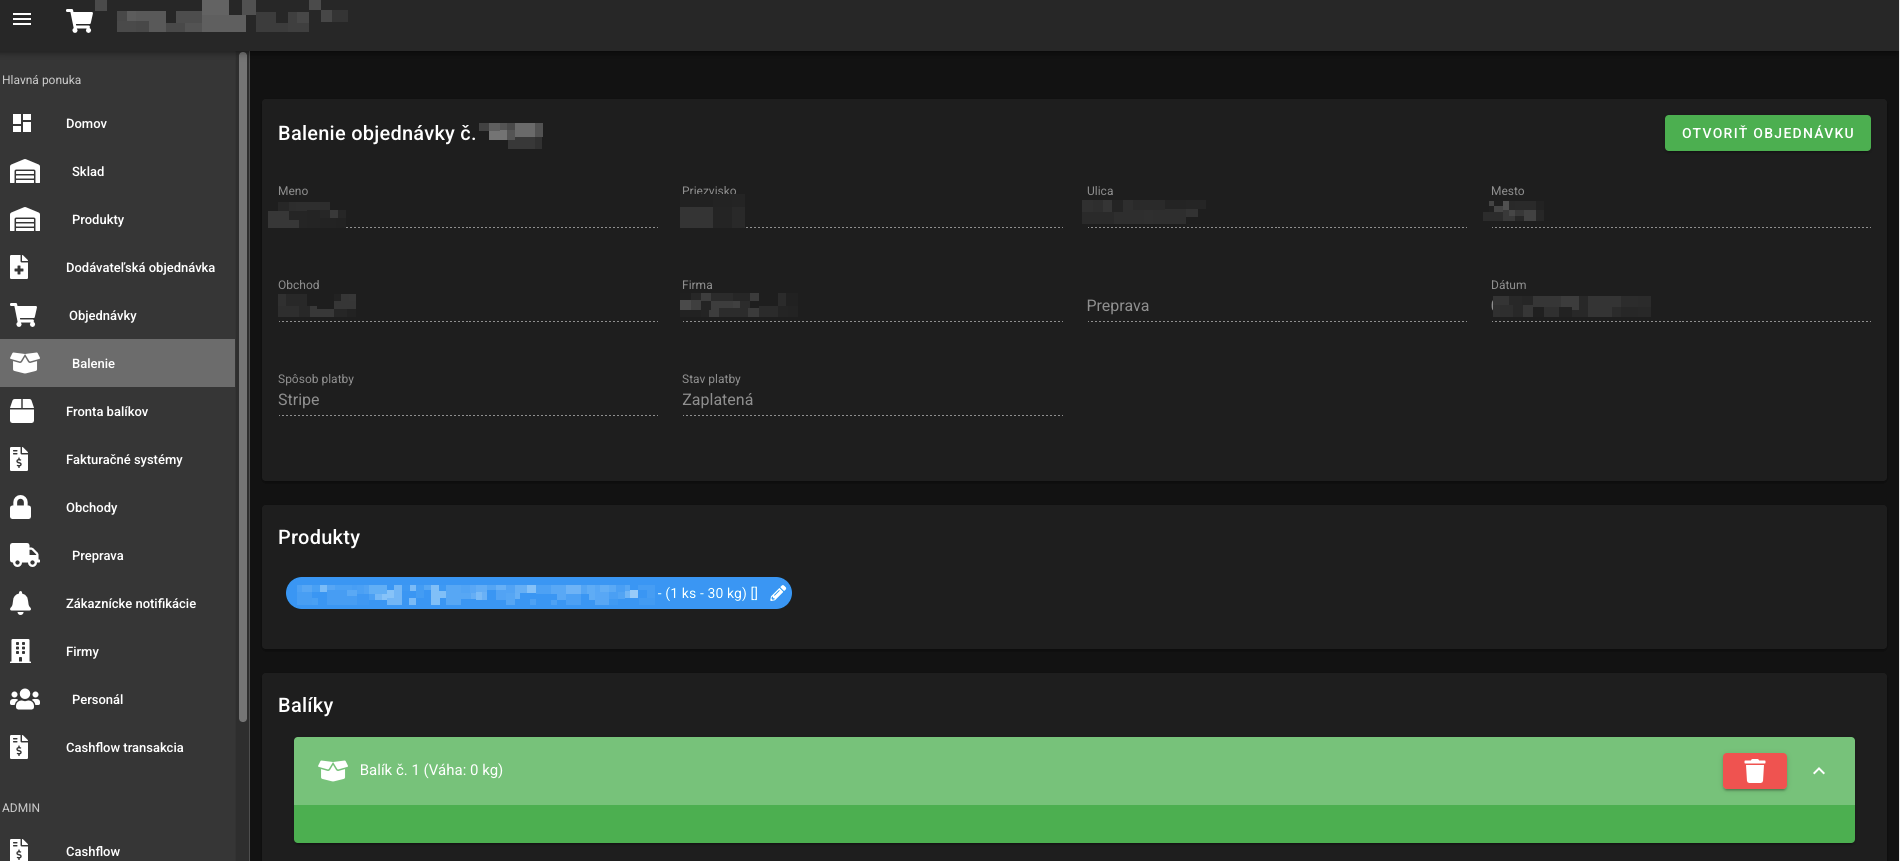1900x861 pixels.
Task: Click the sidebar vertical scrollbar
Action: pyautogui.click(x=243, y=387)
